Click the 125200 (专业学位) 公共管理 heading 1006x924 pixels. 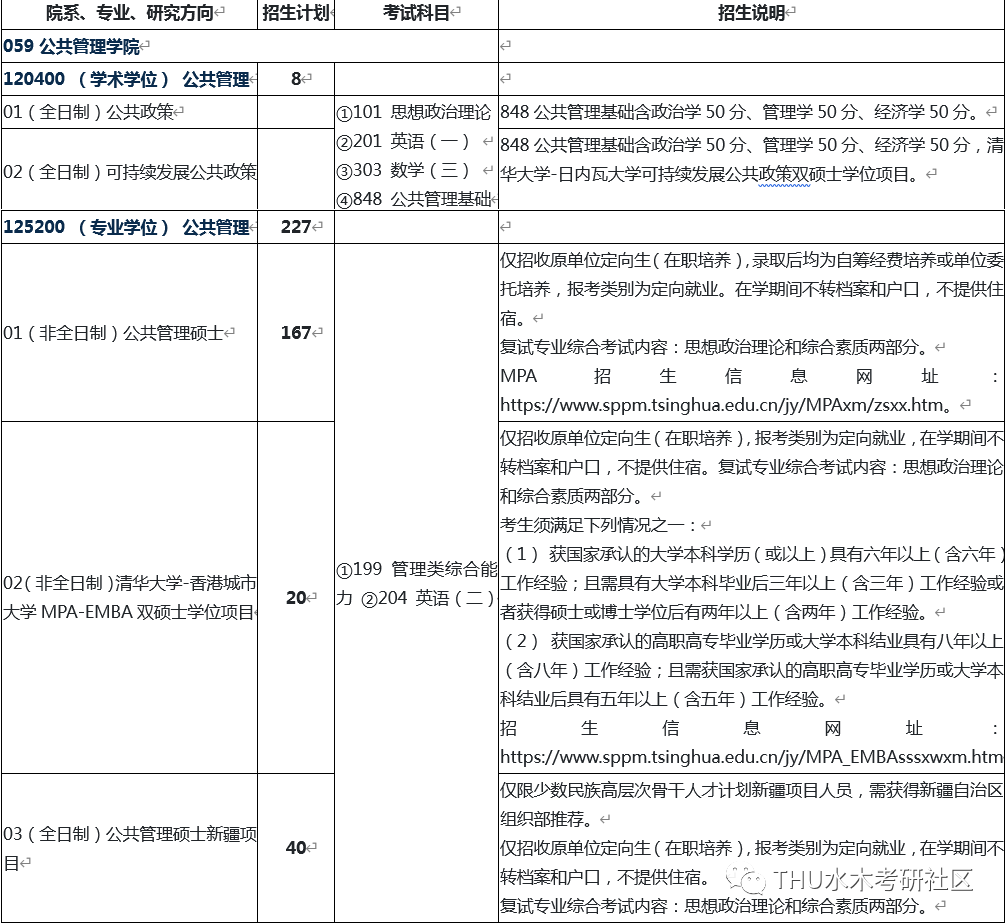point(127,227)
